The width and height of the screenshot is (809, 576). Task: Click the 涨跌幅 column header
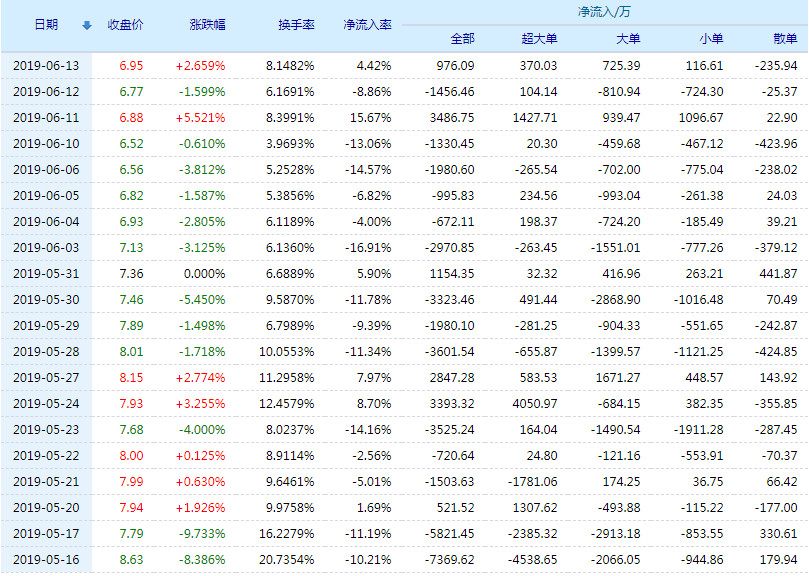(207, 25)
